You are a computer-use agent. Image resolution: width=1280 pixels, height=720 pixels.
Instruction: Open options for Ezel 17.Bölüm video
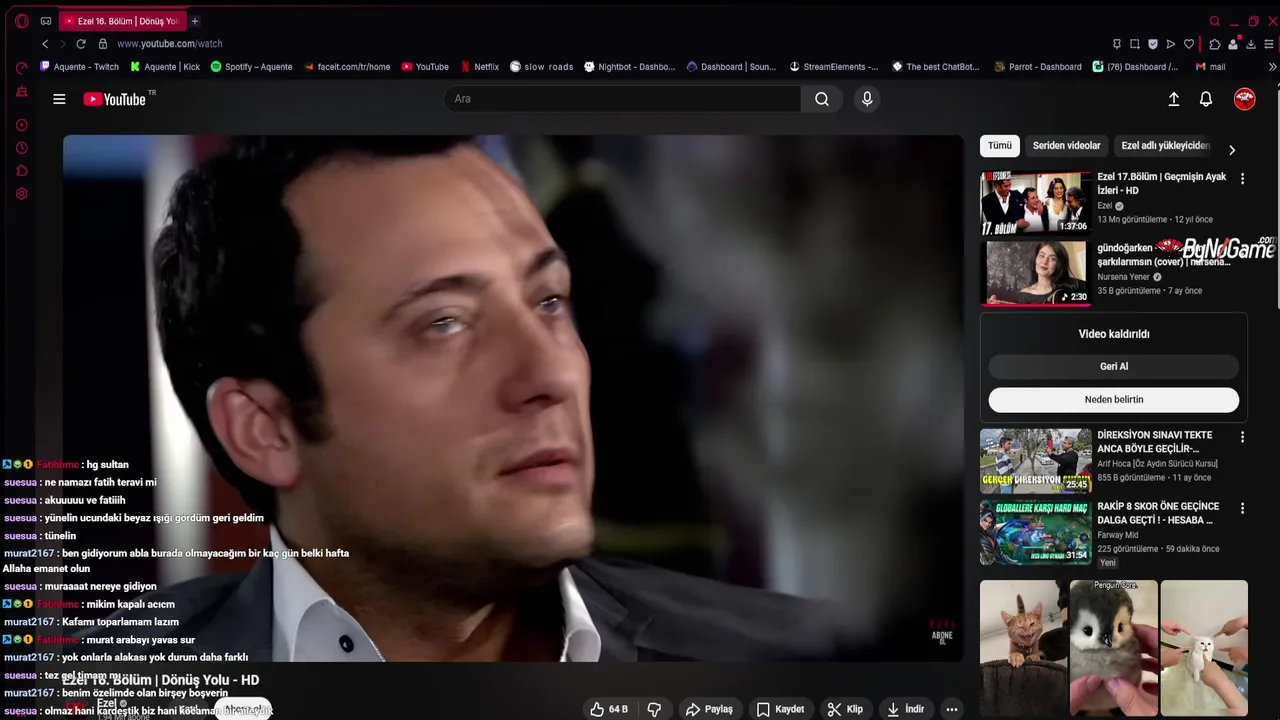point(1242,179)
